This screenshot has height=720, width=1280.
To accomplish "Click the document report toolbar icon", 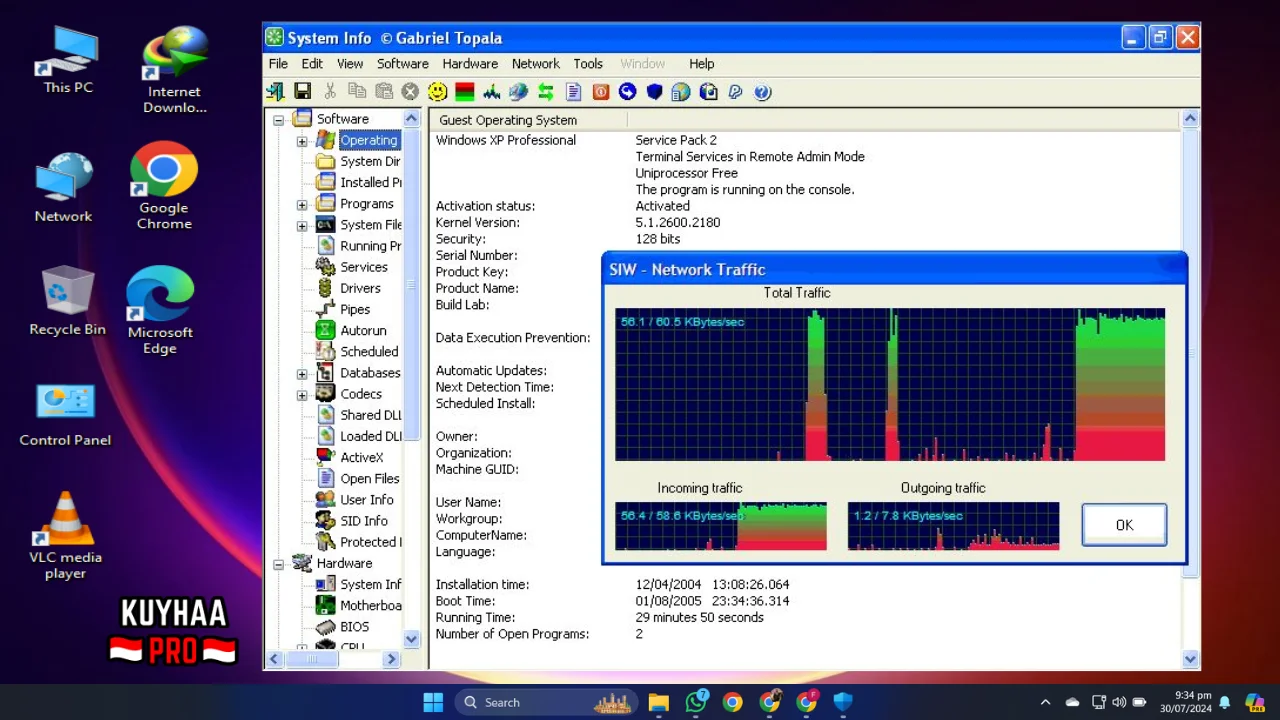I will pos(573,92).
